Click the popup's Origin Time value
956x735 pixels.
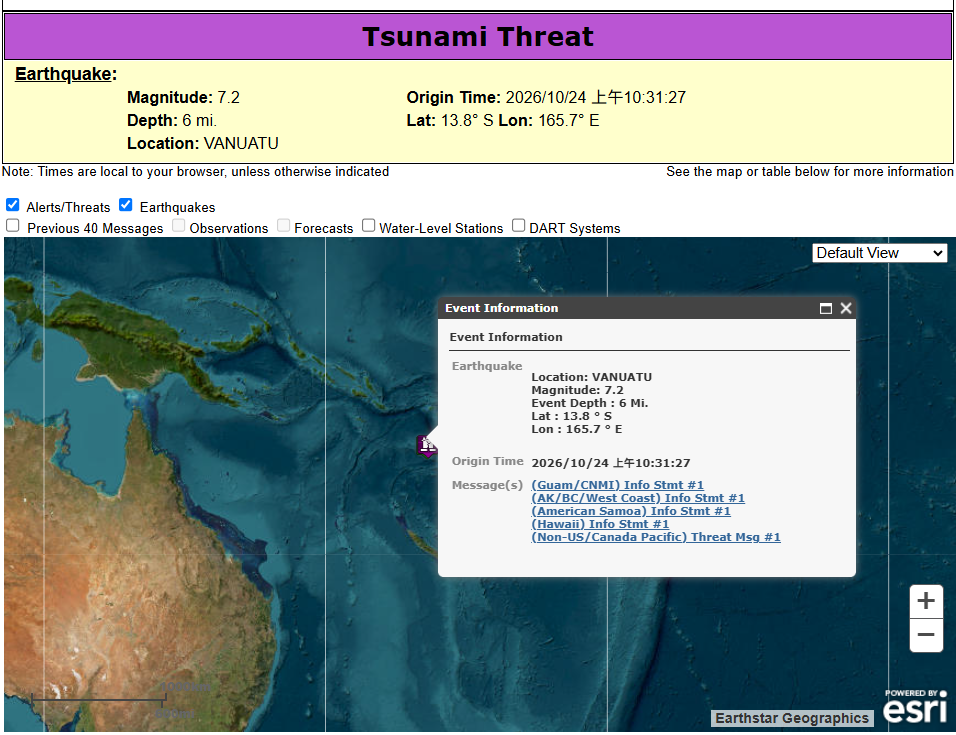[611, 463]
